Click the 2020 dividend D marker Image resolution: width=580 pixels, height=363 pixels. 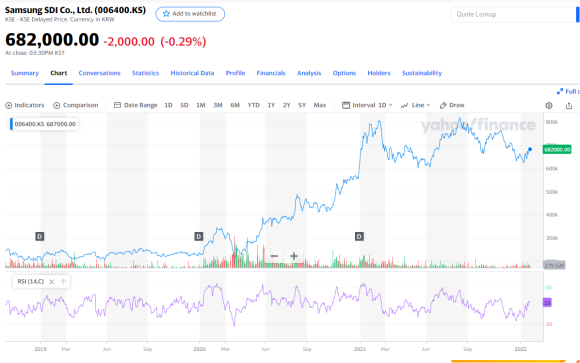point(199,236)
